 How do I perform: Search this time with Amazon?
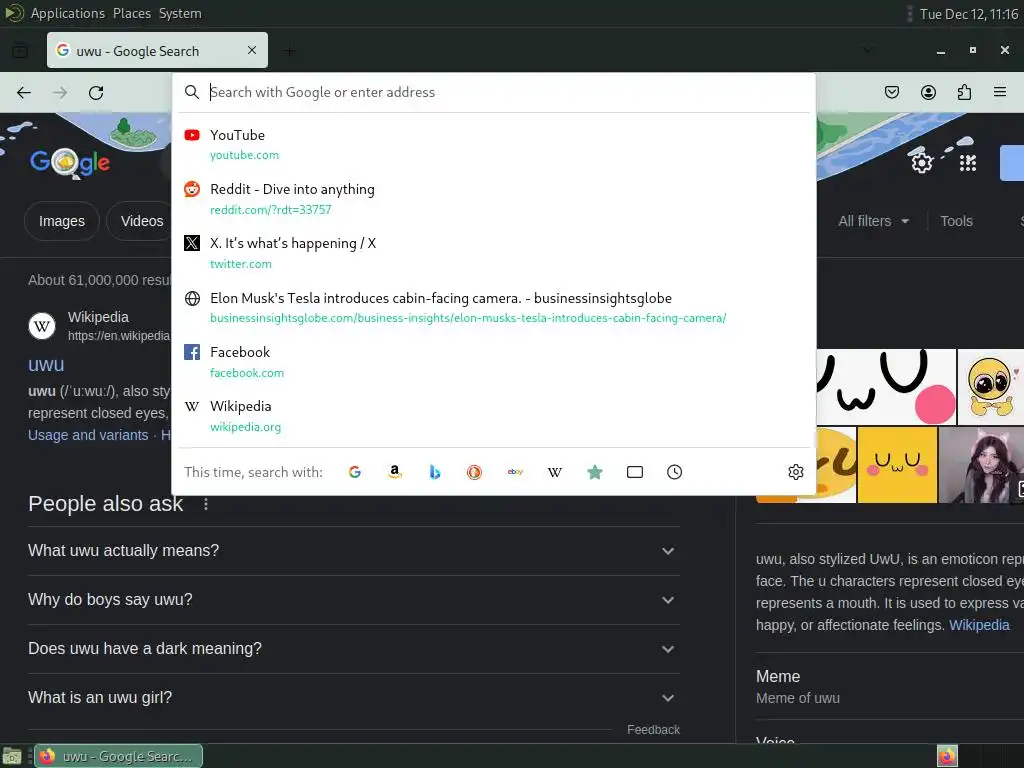[394, 472]
